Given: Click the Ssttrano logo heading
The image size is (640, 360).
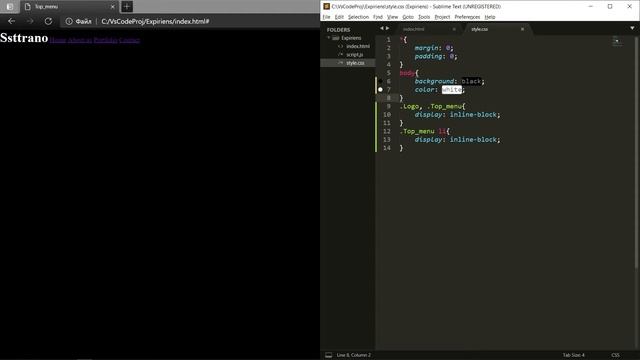Looking at the screenshot, I should click(24, 38).
